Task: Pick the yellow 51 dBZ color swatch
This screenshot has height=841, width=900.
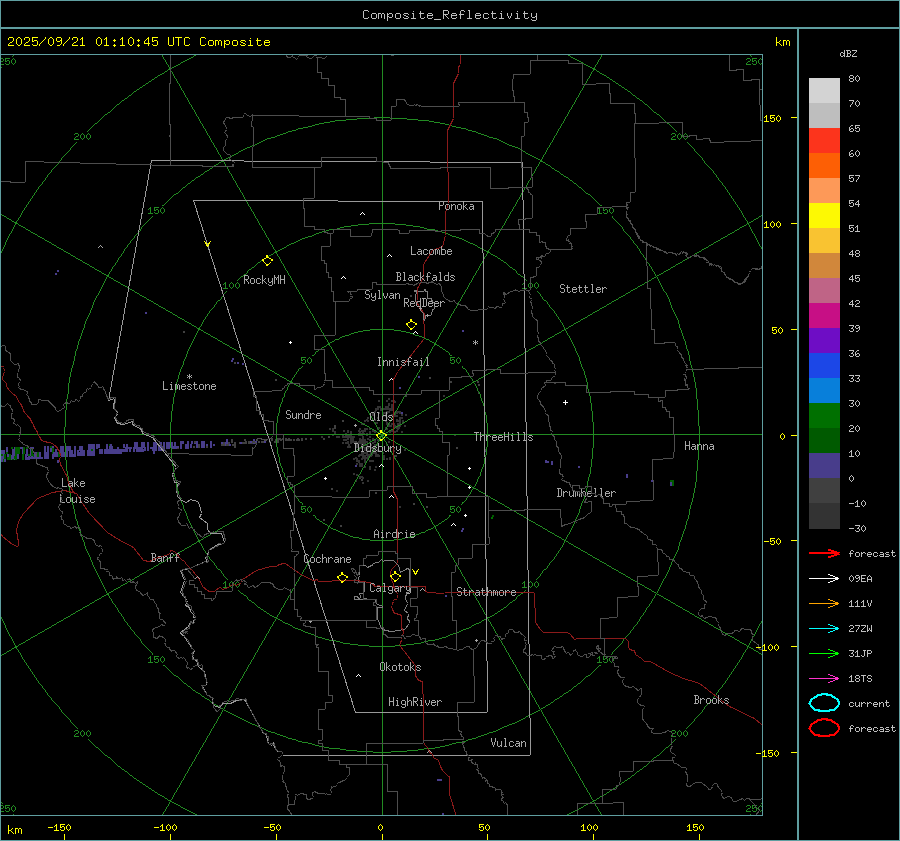Action: [x=824, y=216]
